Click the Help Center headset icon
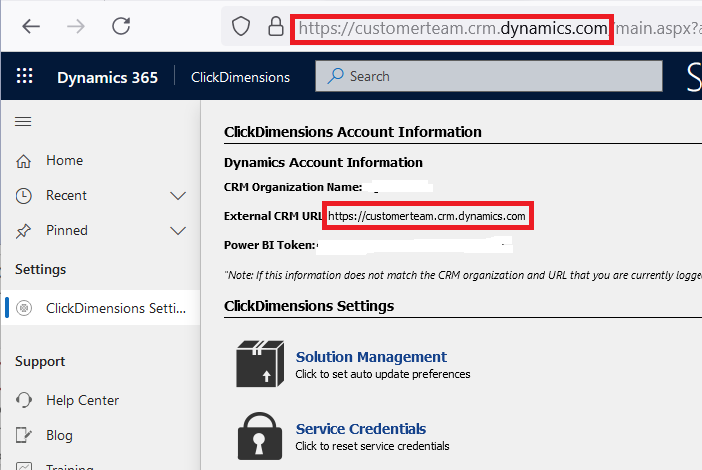The height and width of the screenshot is (470, 702). [23, 400]
